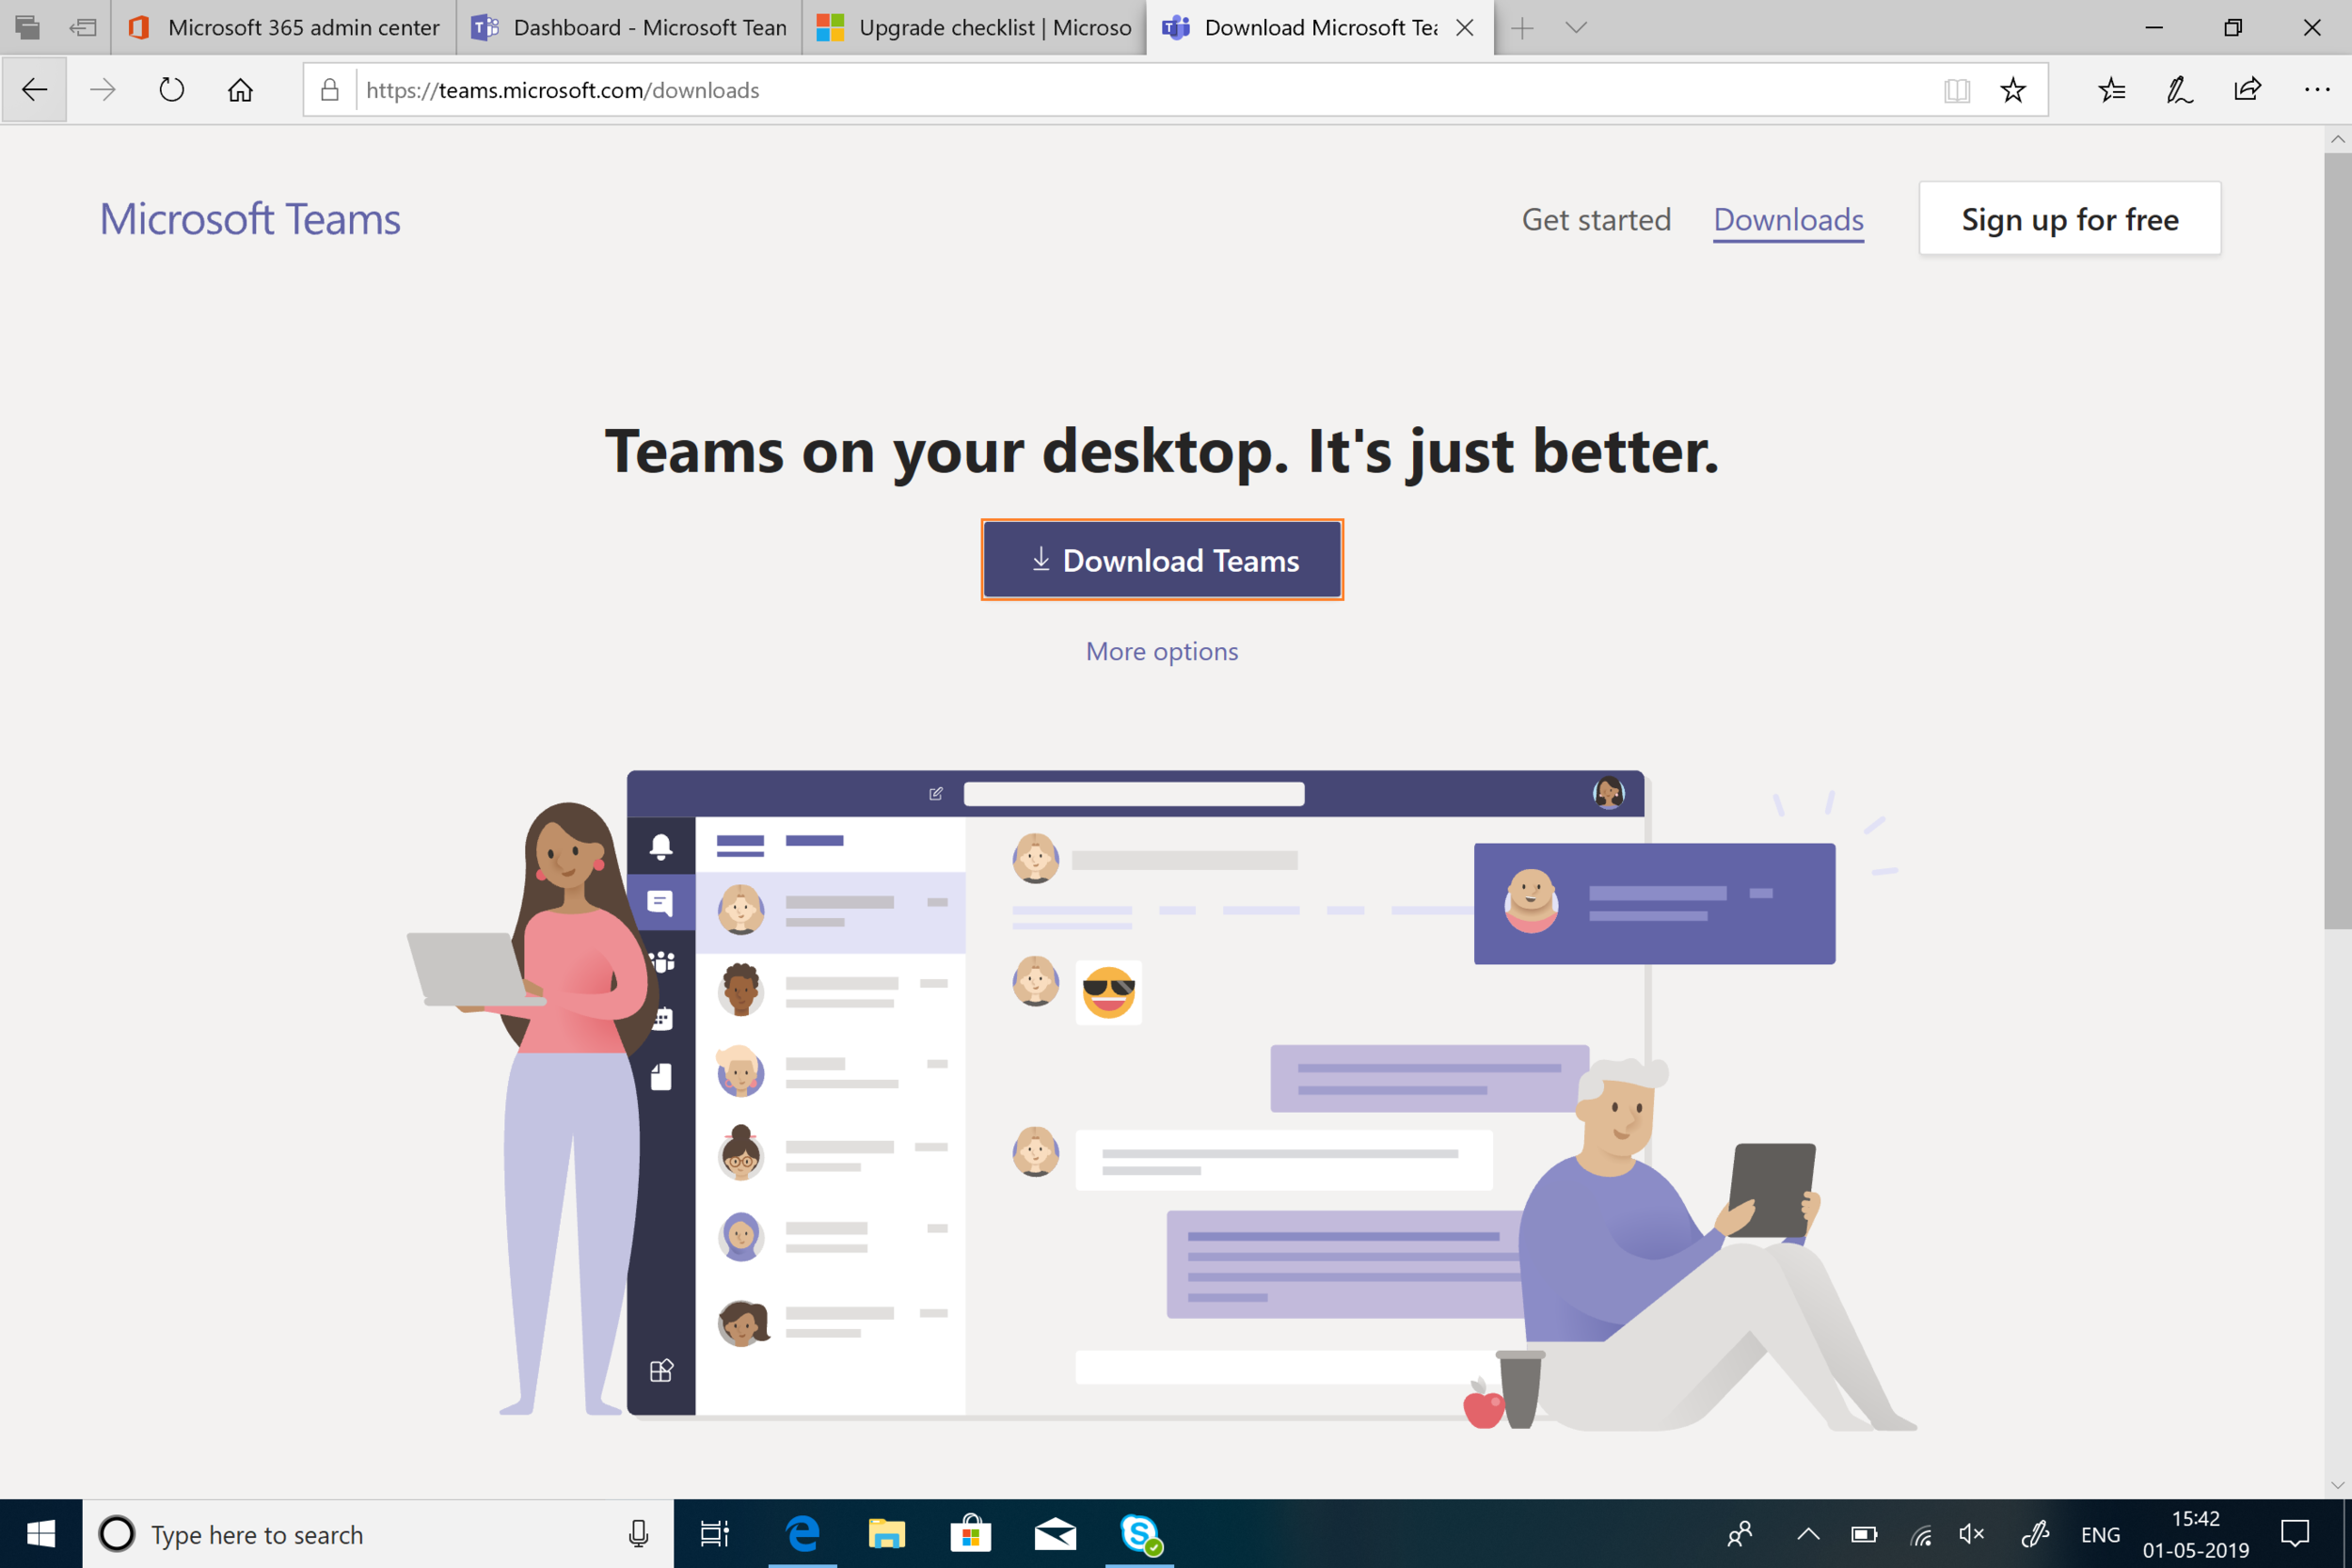This screenshot has width=2352, height=1568.
Task: Open Windows Ink Workspace pen icon
Action: tap(2035, 1534)
